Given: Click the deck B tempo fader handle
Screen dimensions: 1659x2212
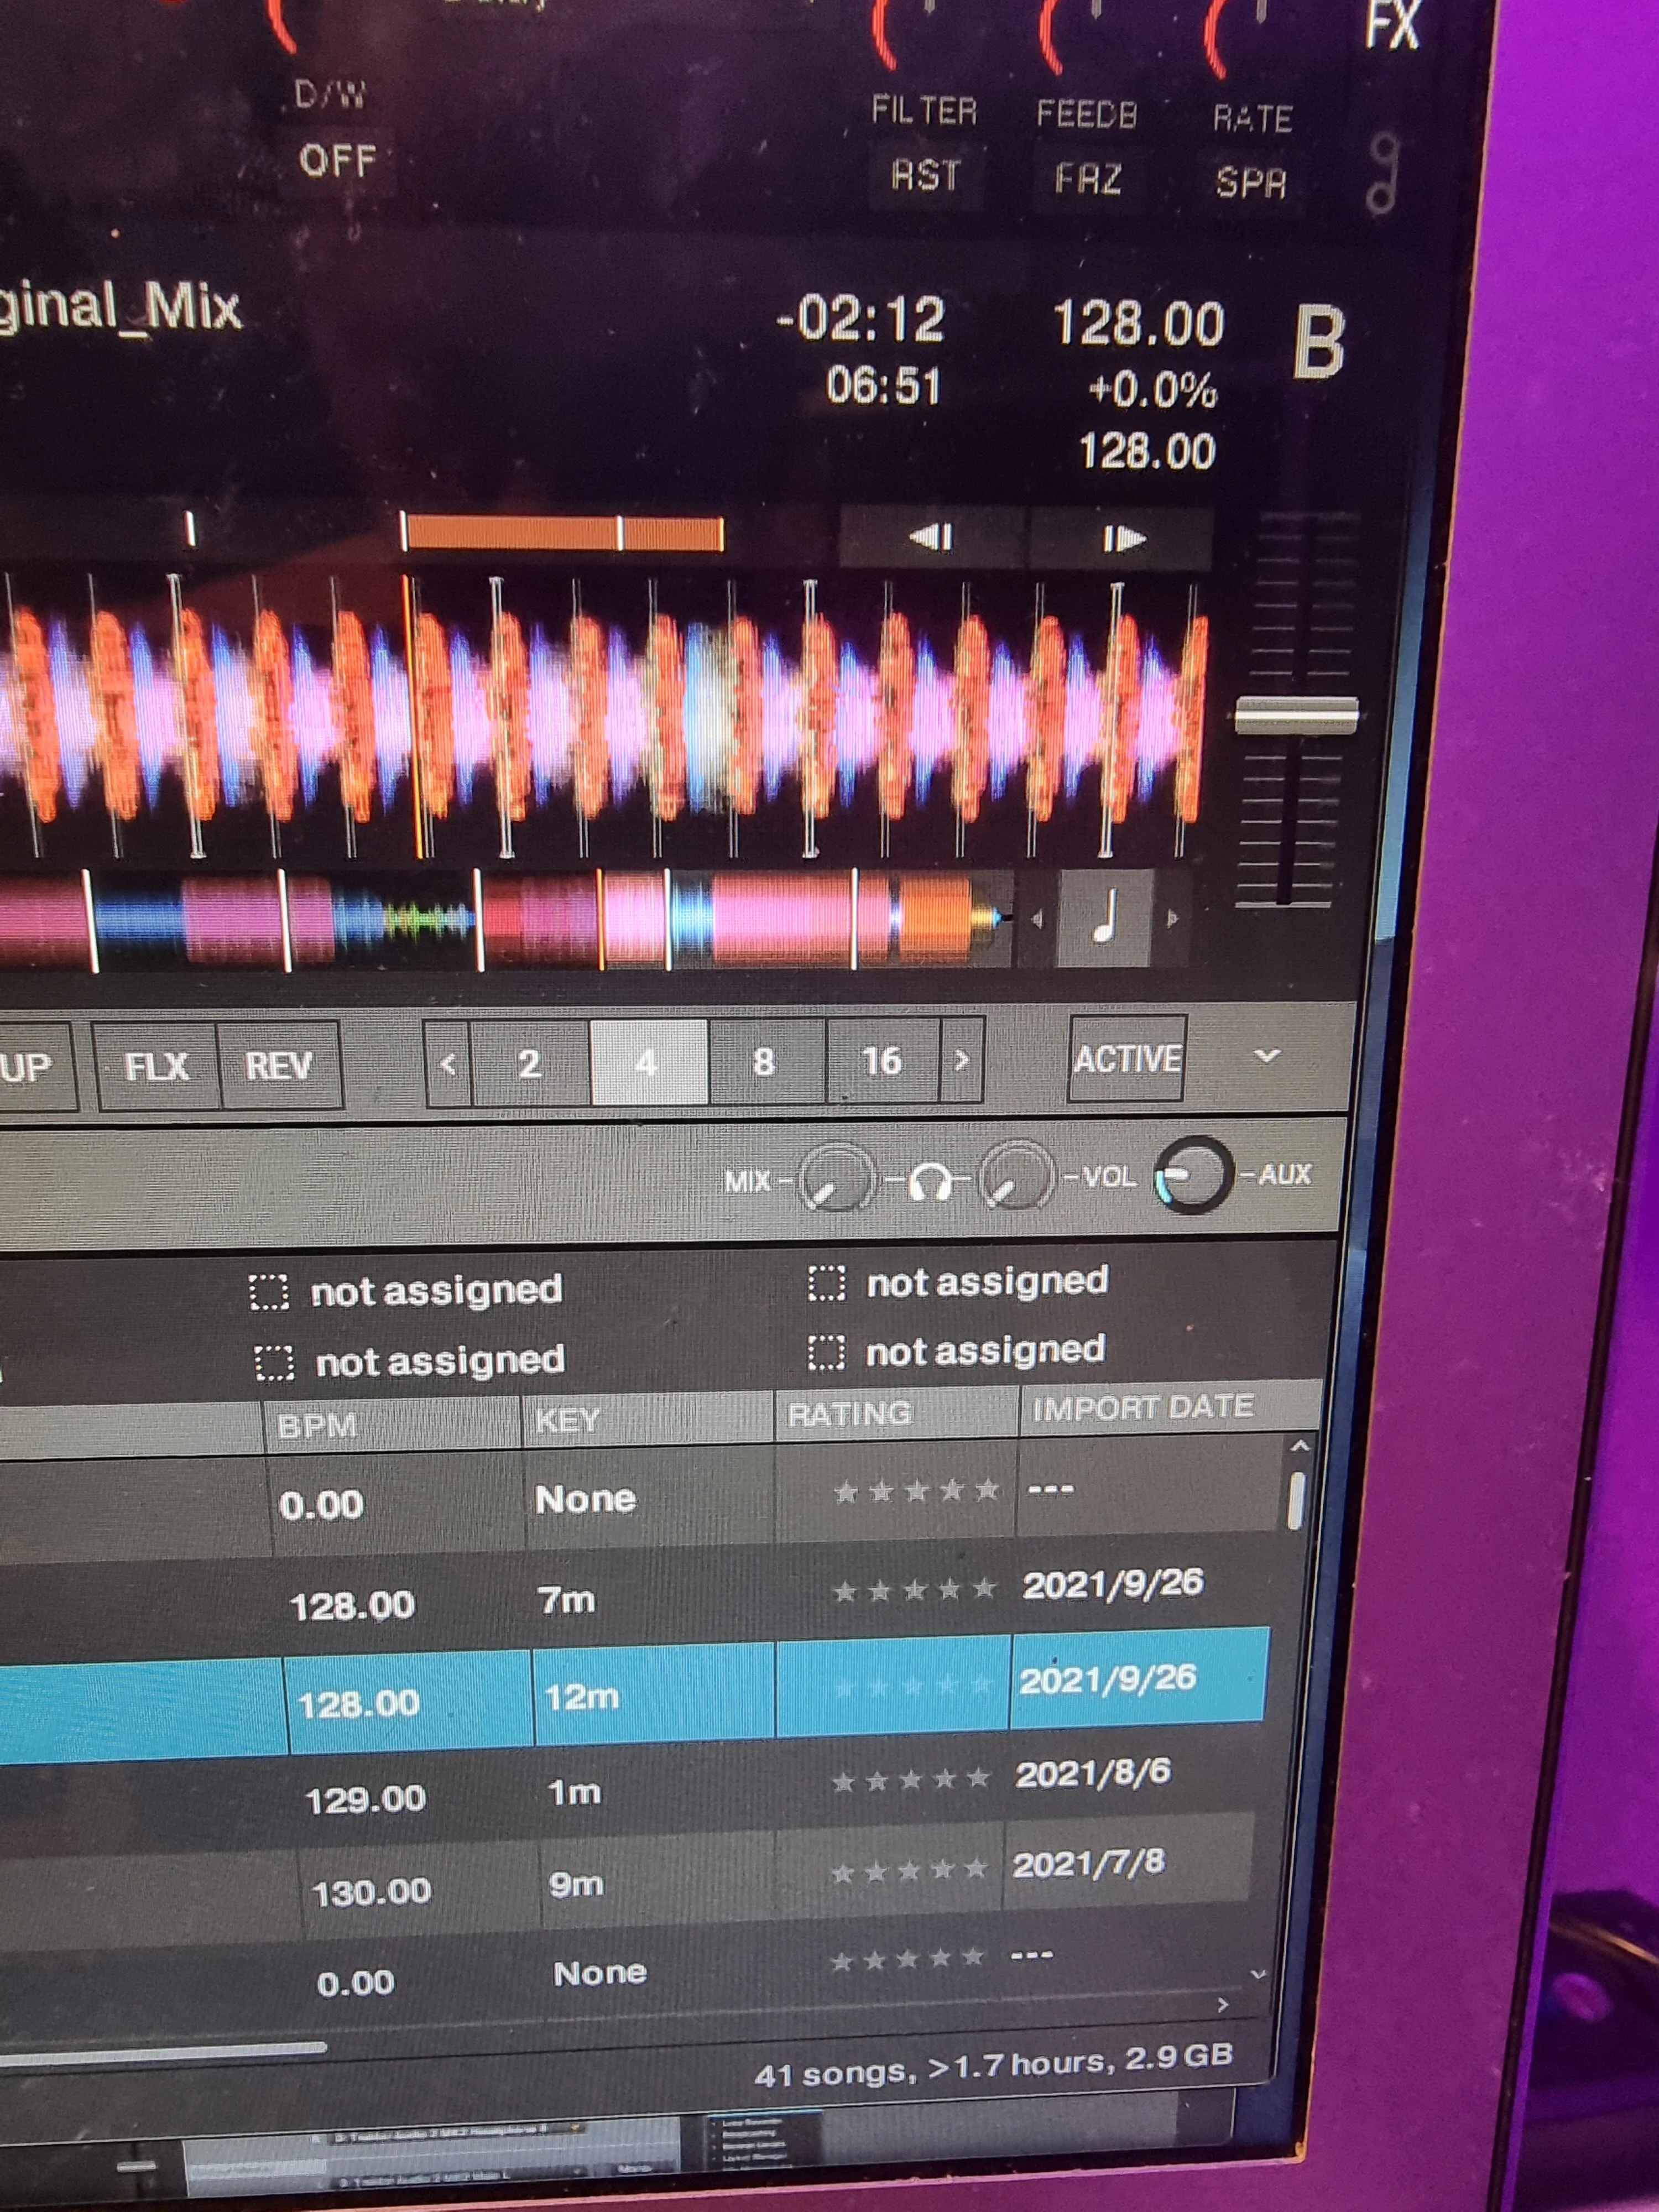Looking at the screenshot, I should (x=1296, y=715).
